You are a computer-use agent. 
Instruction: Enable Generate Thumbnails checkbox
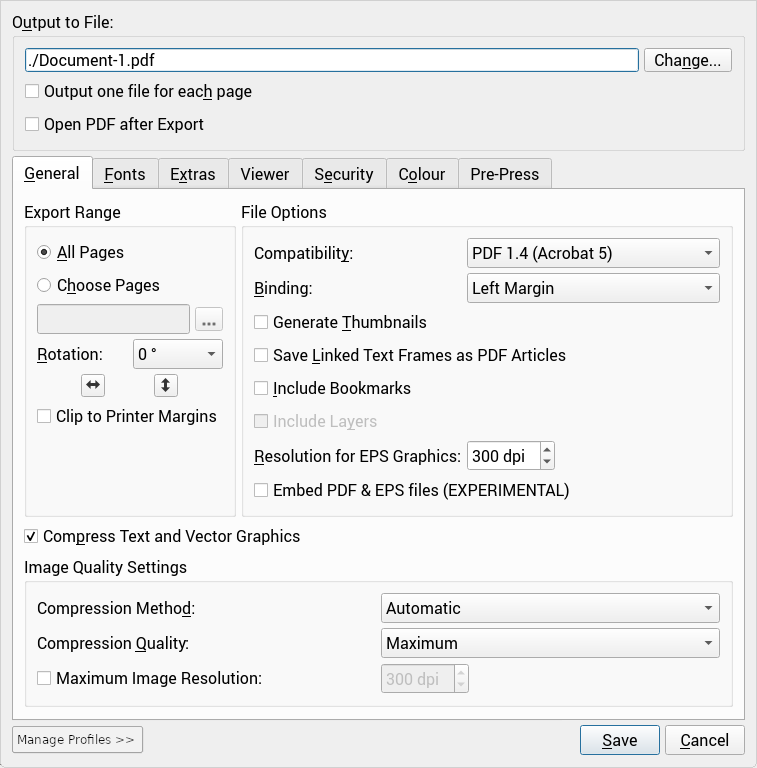pyautogui.click(x=262, y=322)
